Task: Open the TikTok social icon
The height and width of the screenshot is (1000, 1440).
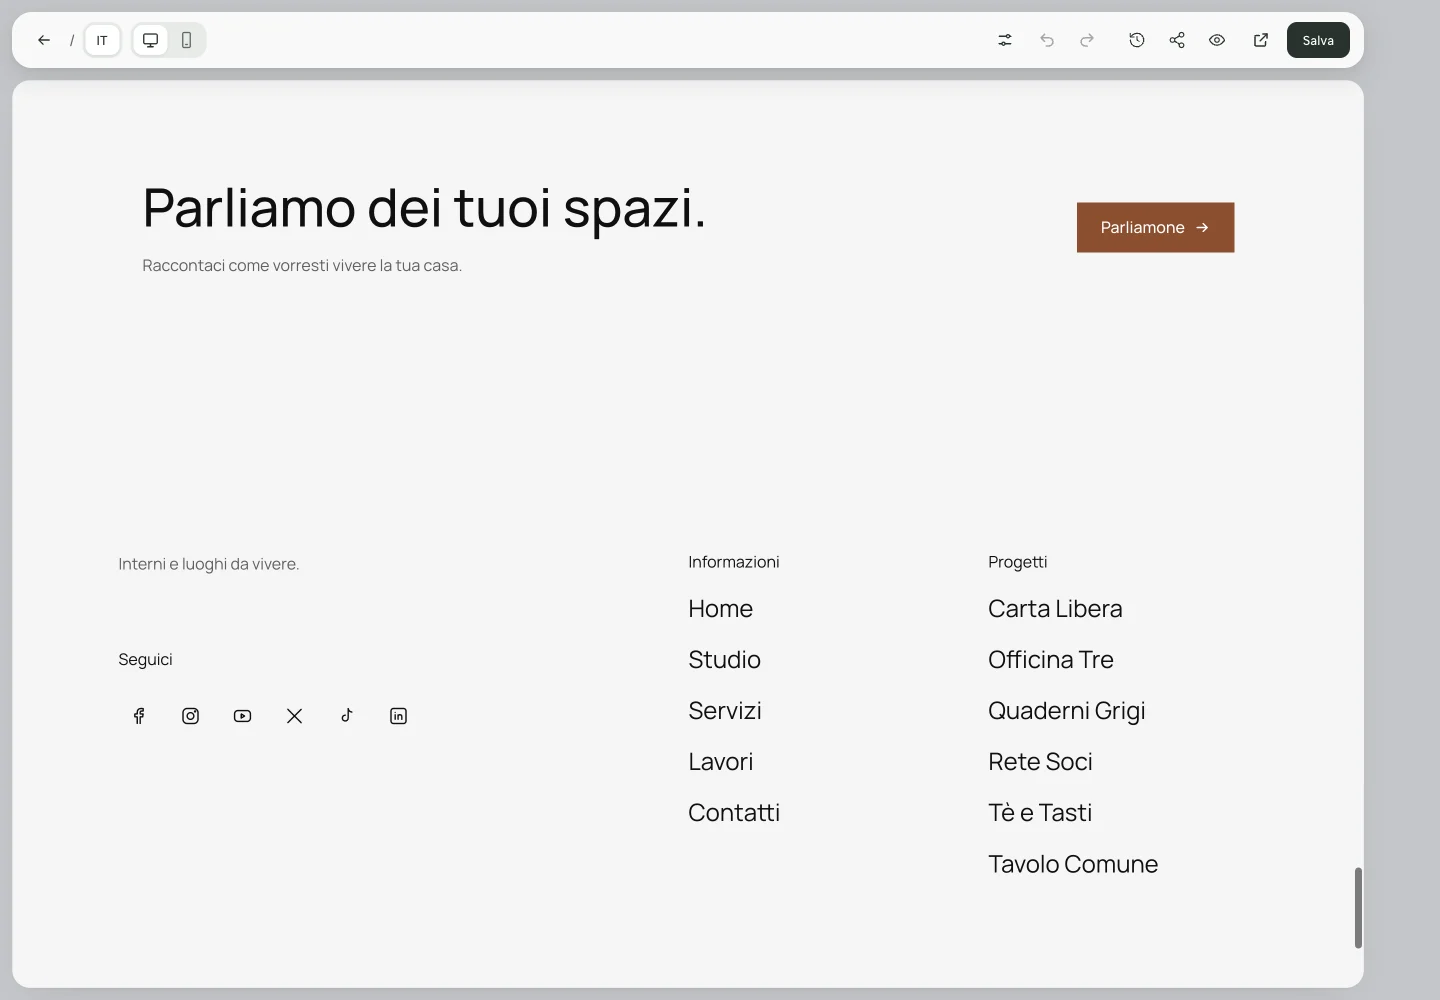Action: 347,716
